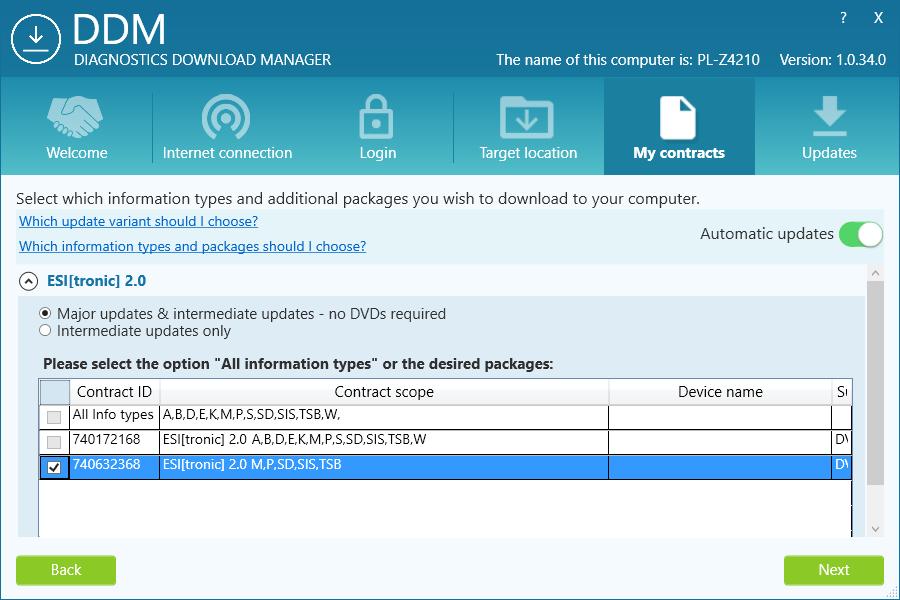Select the Internet connection signal icon
This screenshot has height=600, width=900.
click(x=226, y=117)
